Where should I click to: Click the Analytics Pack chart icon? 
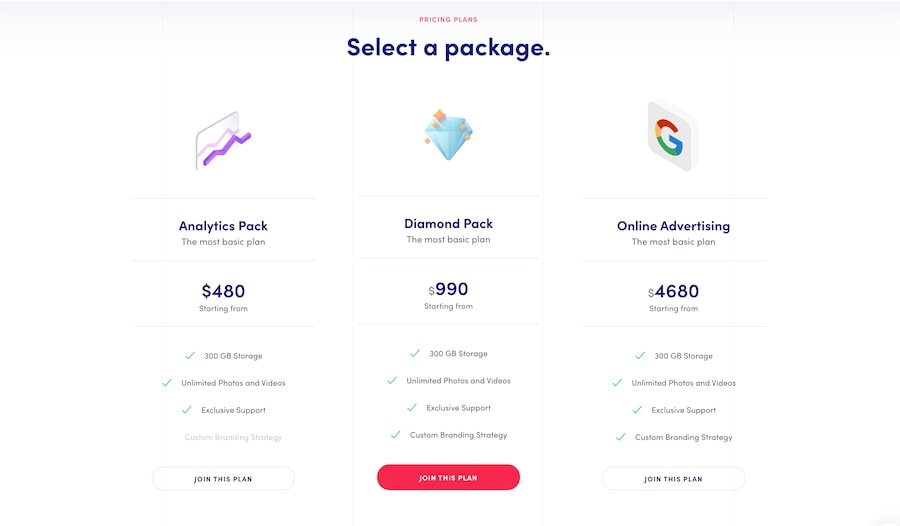[223, 141]
